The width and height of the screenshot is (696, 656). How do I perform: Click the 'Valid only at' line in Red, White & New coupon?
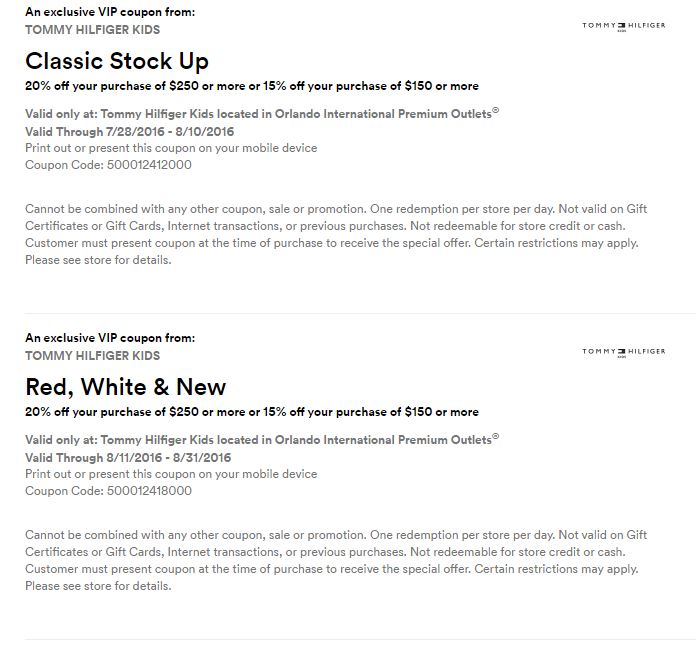point(262,440)
